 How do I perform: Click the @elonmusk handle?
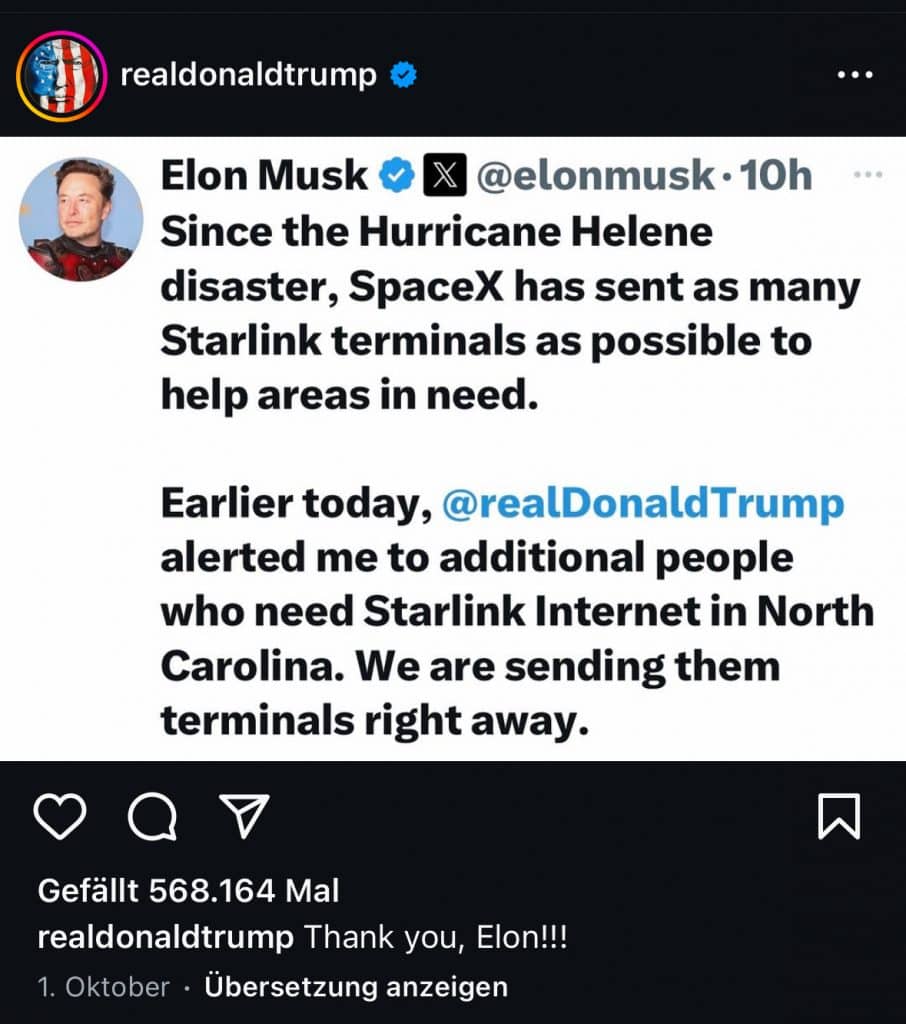pos(593,177)
